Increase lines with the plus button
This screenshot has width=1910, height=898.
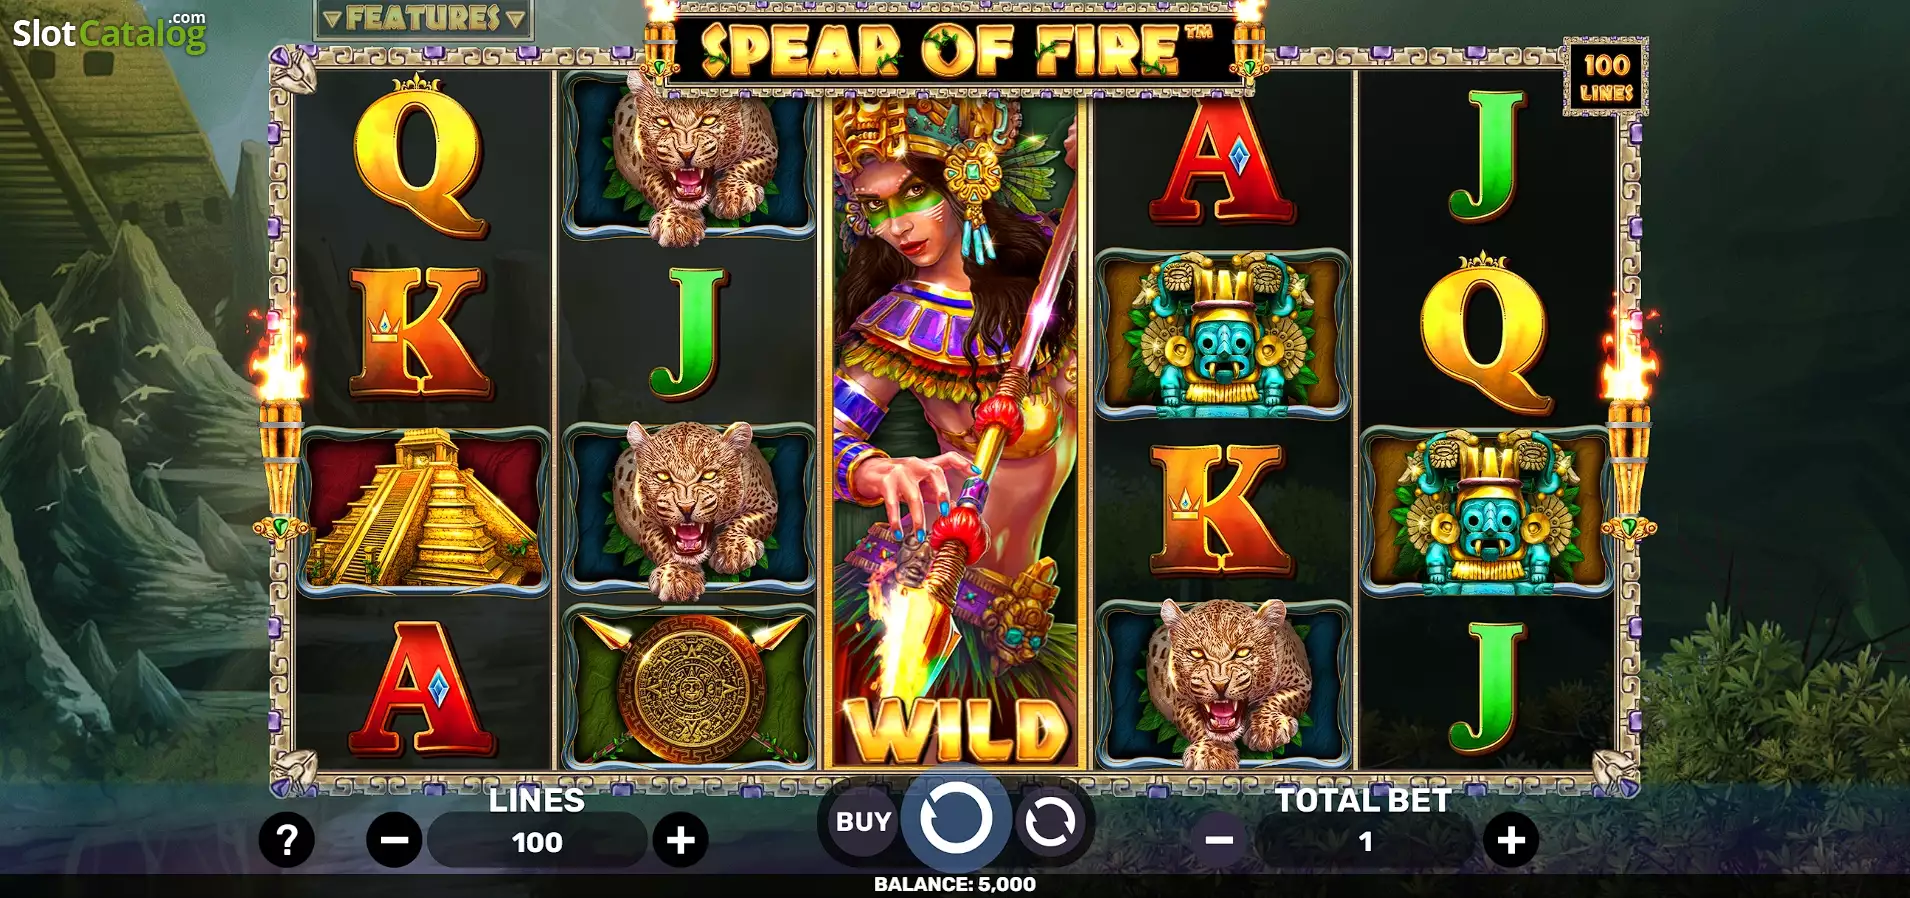tap(681, 840)
